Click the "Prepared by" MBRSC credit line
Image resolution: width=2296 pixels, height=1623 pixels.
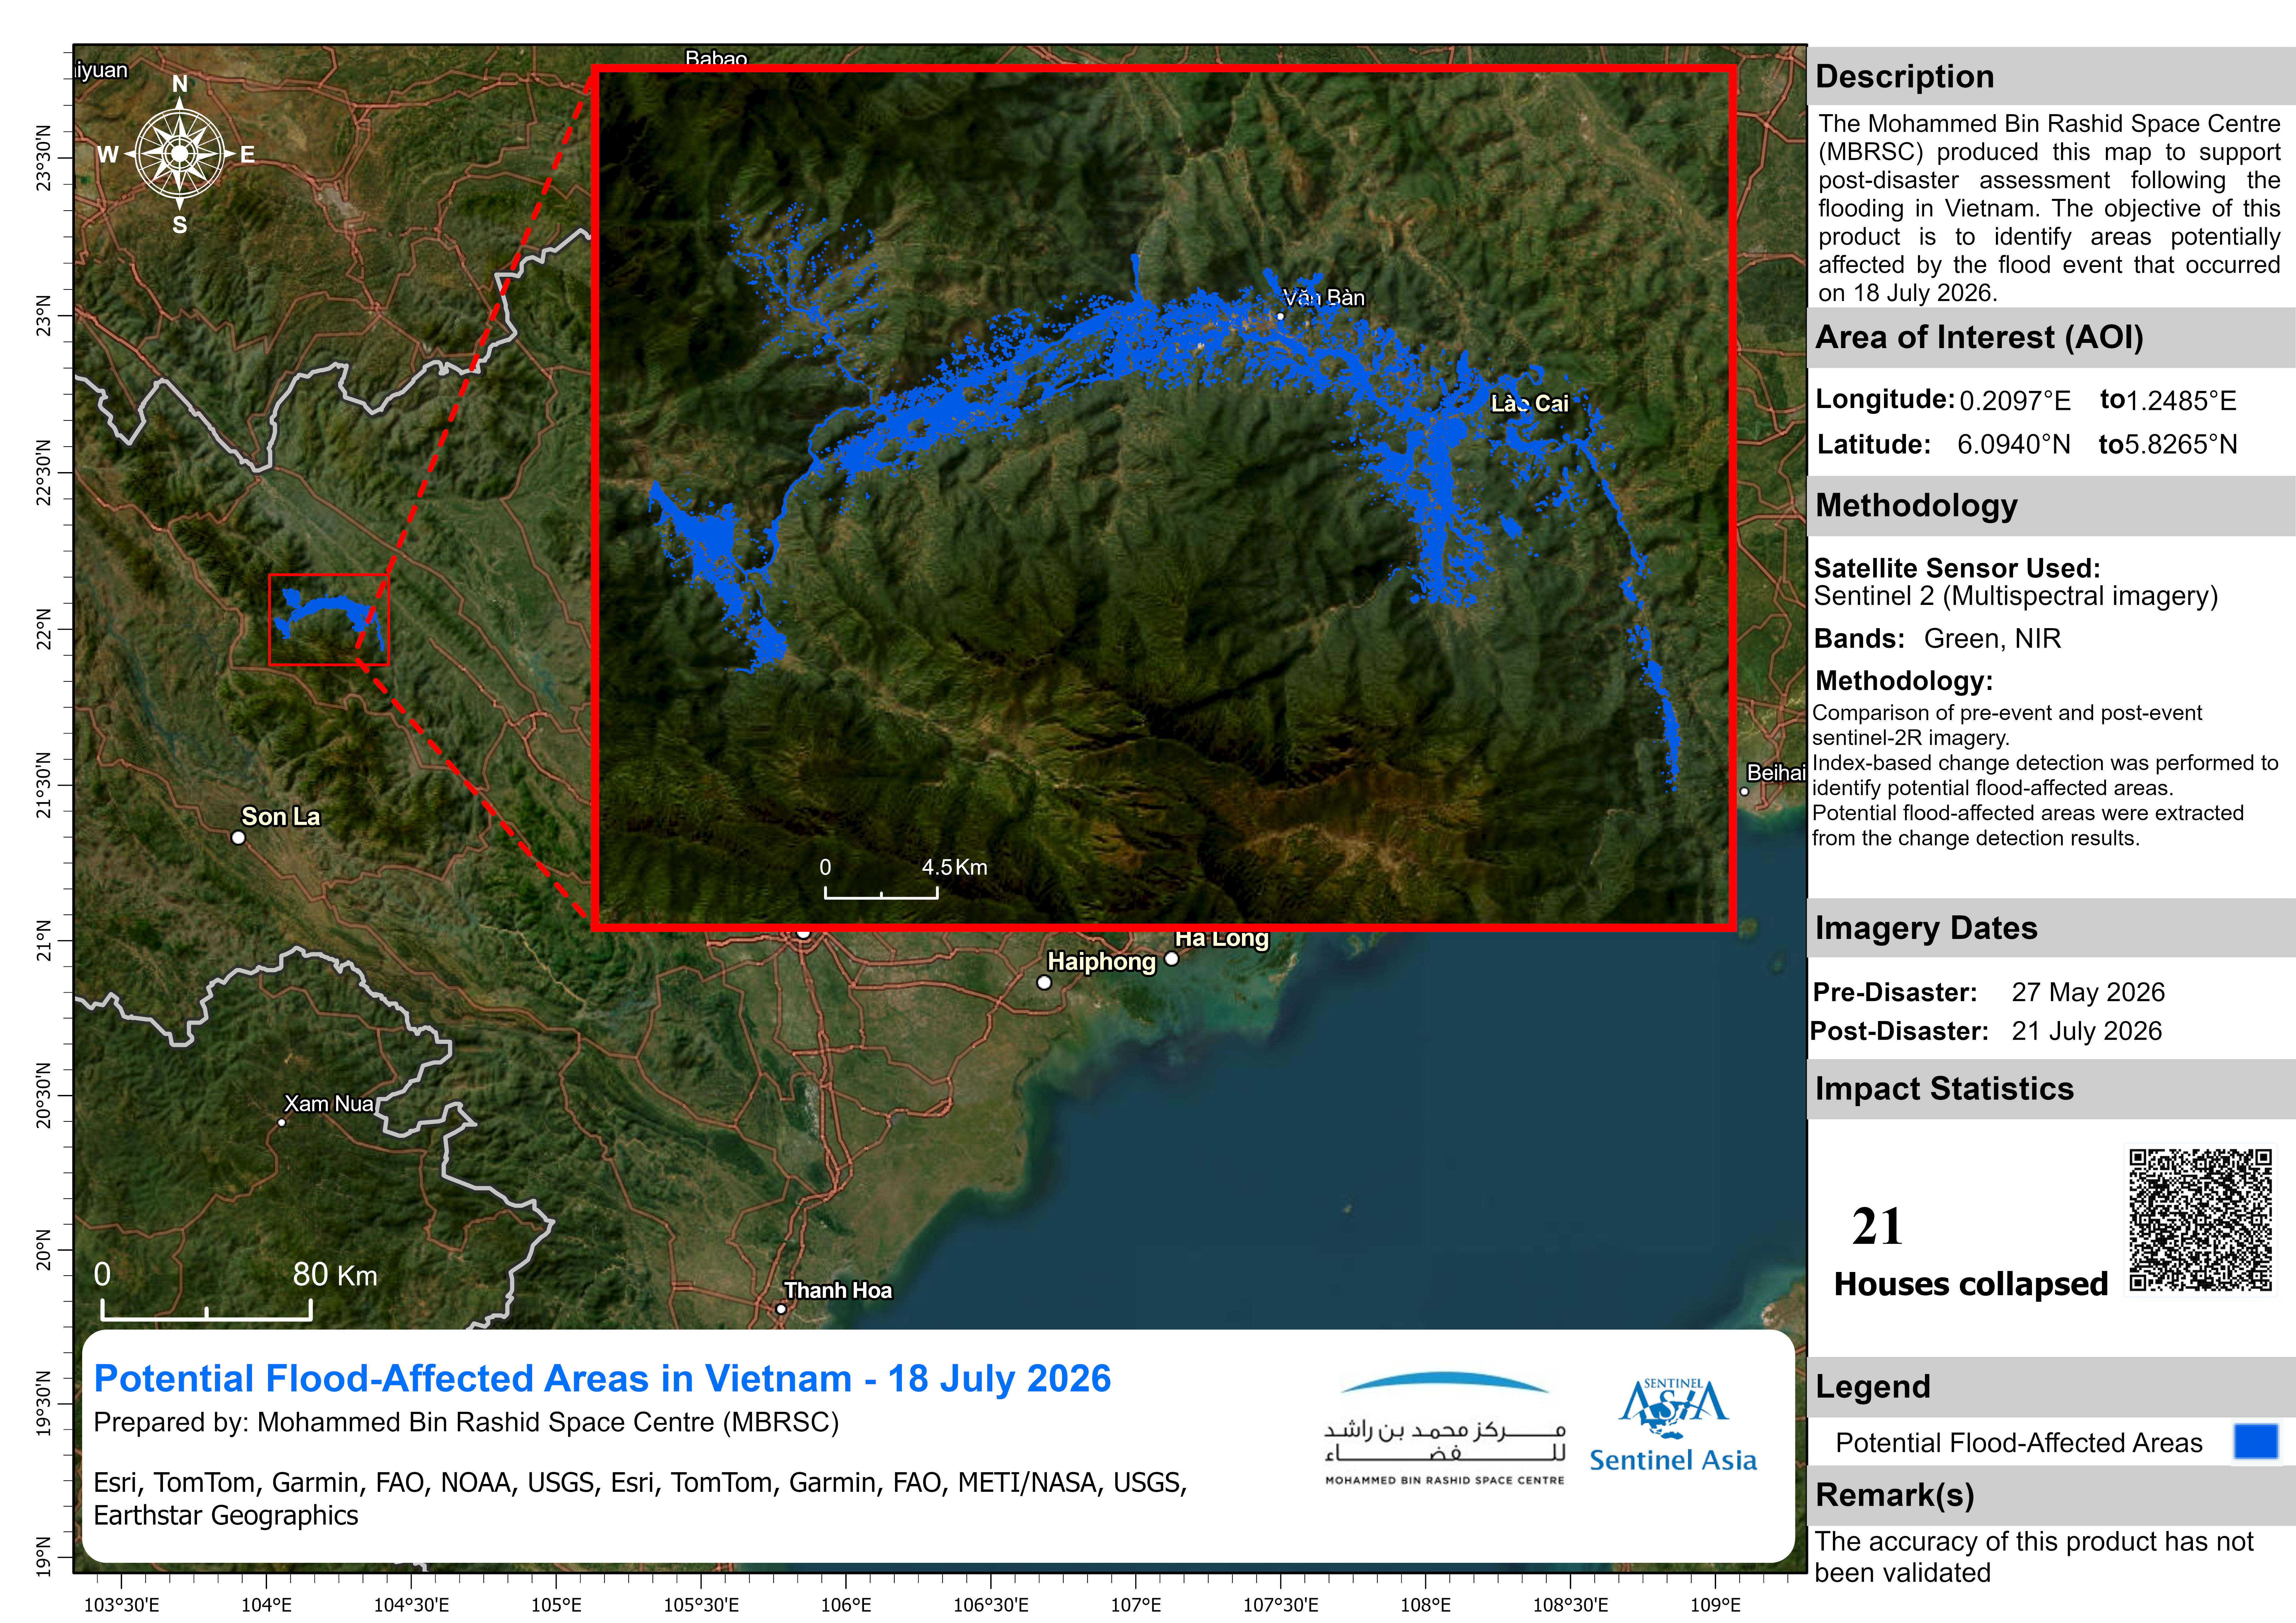pyautogui.click(x=466, y=1422)
